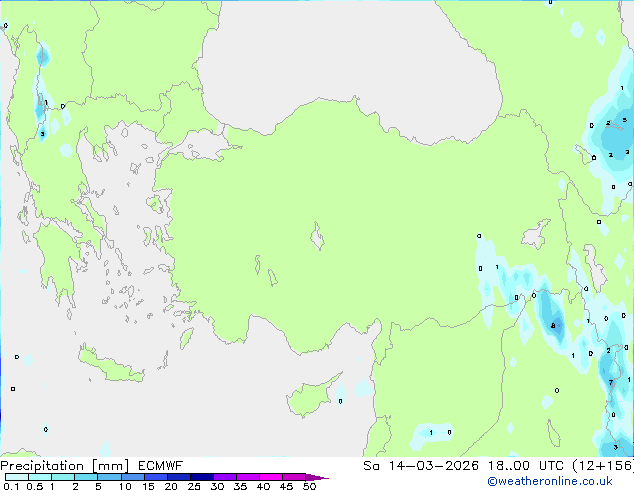Click the 20–25 mm dark blue swatch
634x490 pixels.
[x=178, y=477]
